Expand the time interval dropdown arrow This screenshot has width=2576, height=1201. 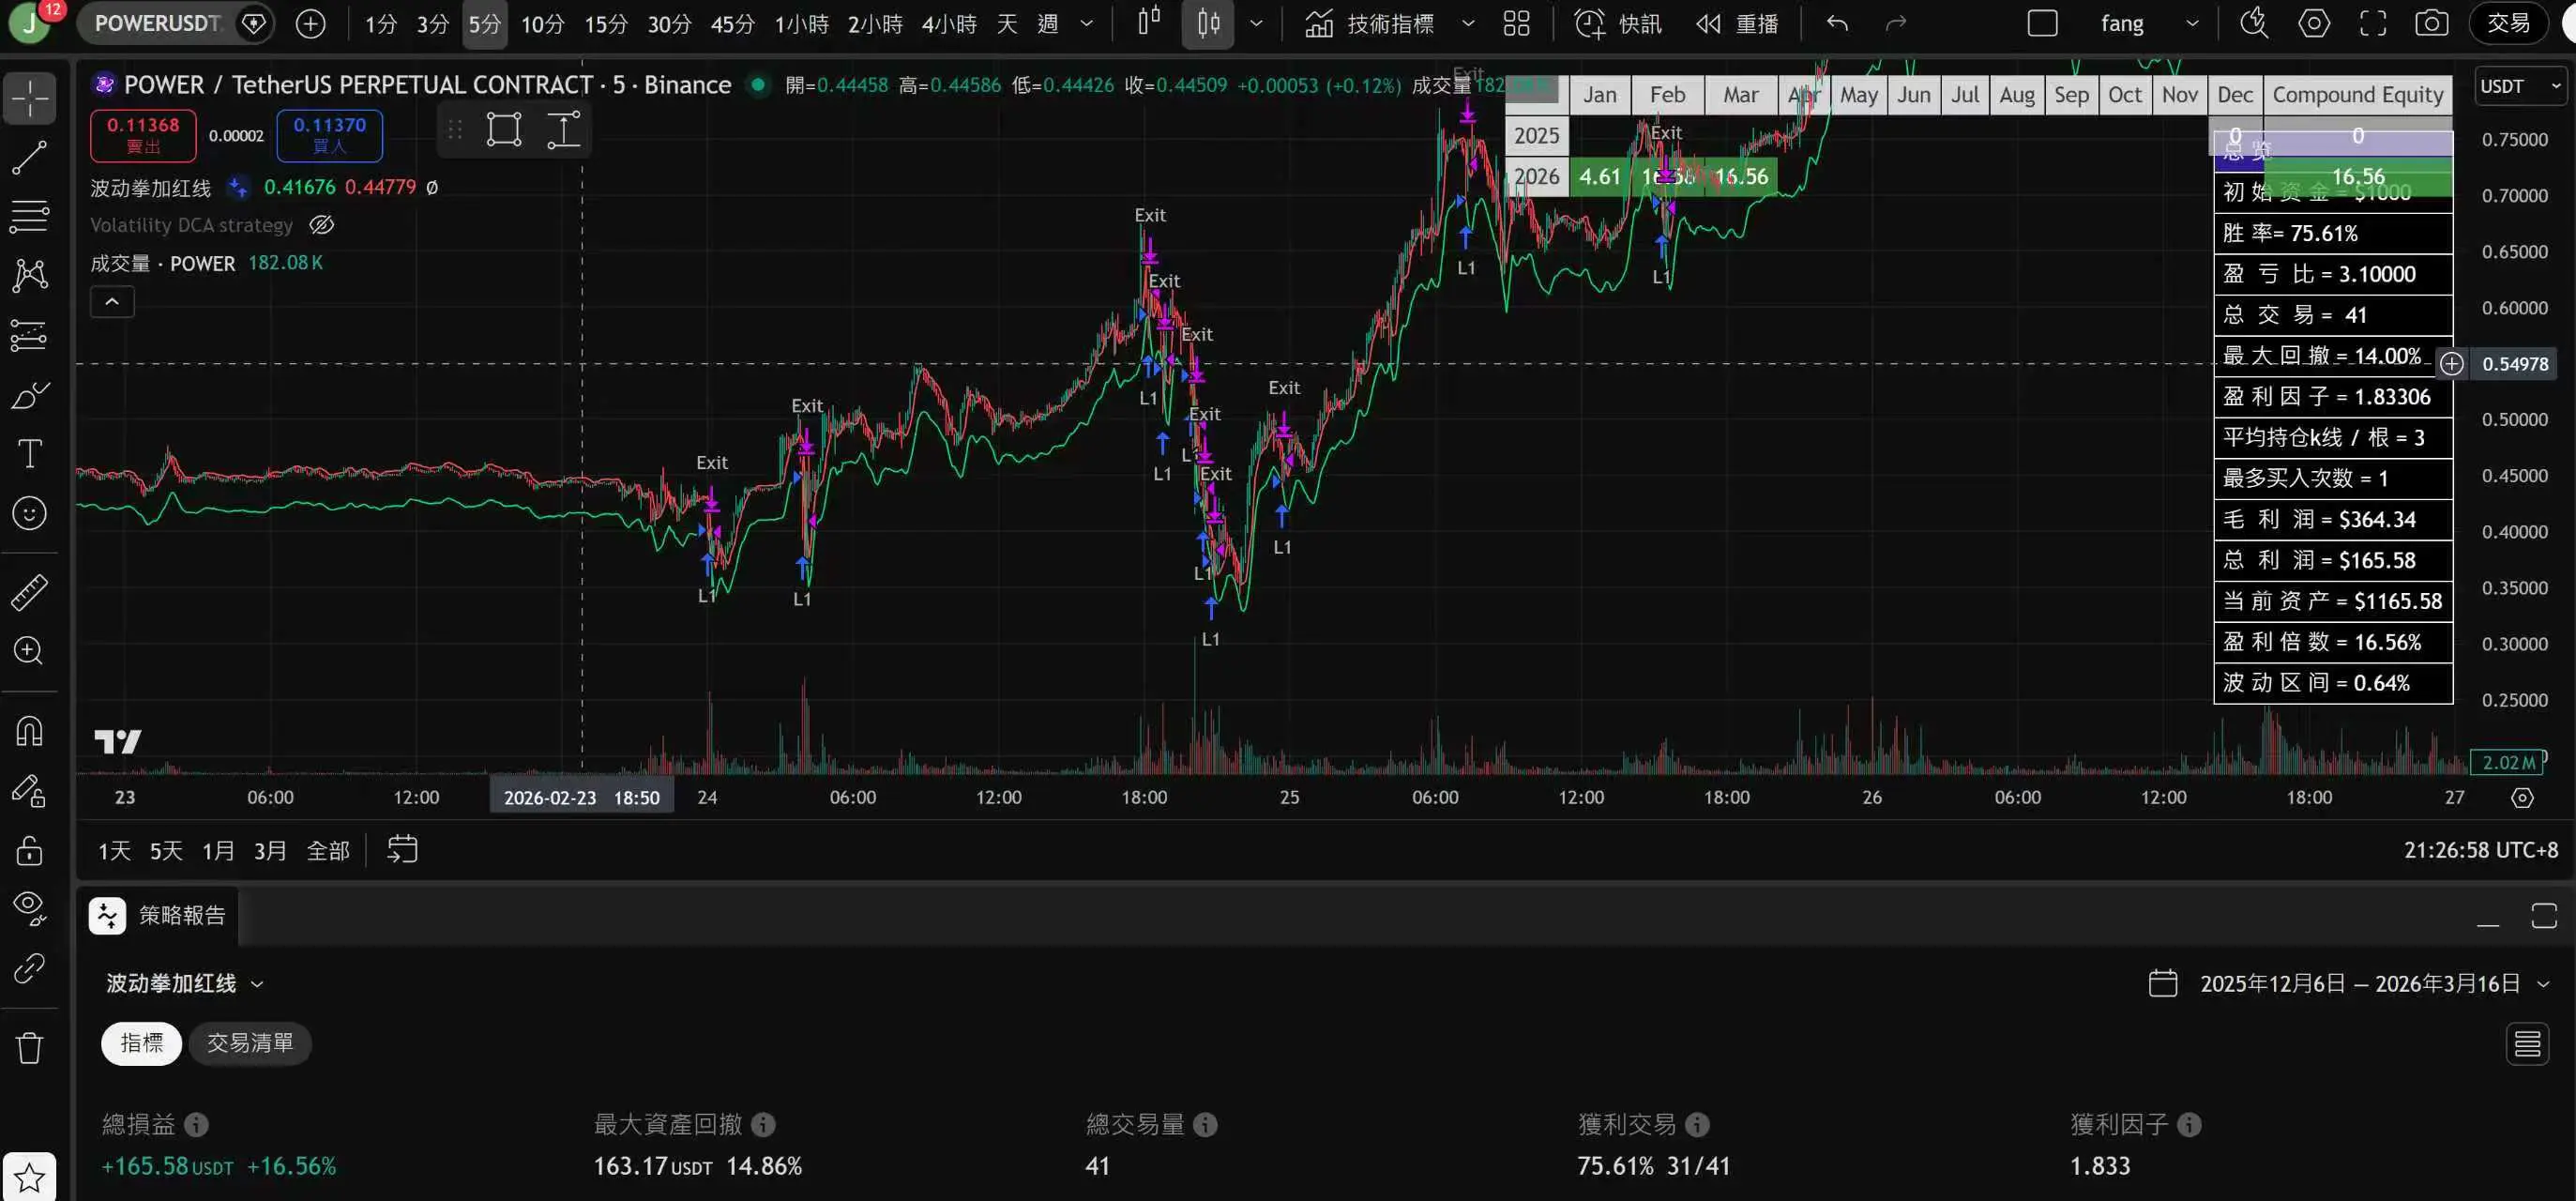tap(1087, 23)
